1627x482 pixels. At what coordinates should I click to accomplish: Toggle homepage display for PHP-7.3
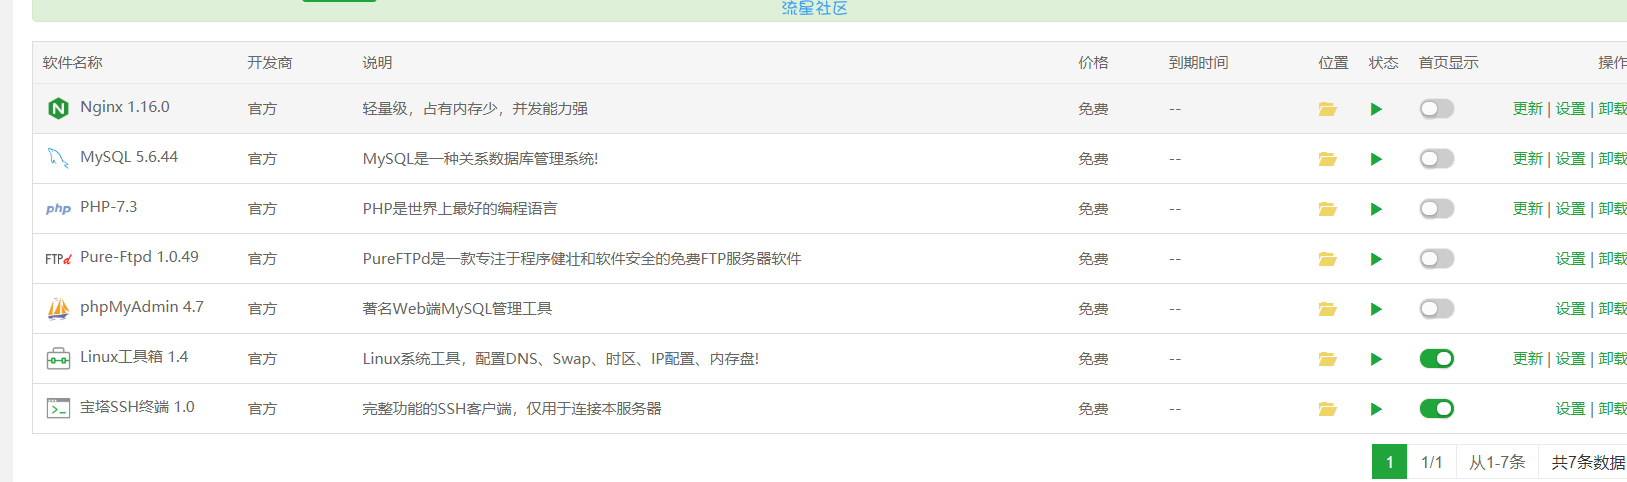pos(1436,209)
